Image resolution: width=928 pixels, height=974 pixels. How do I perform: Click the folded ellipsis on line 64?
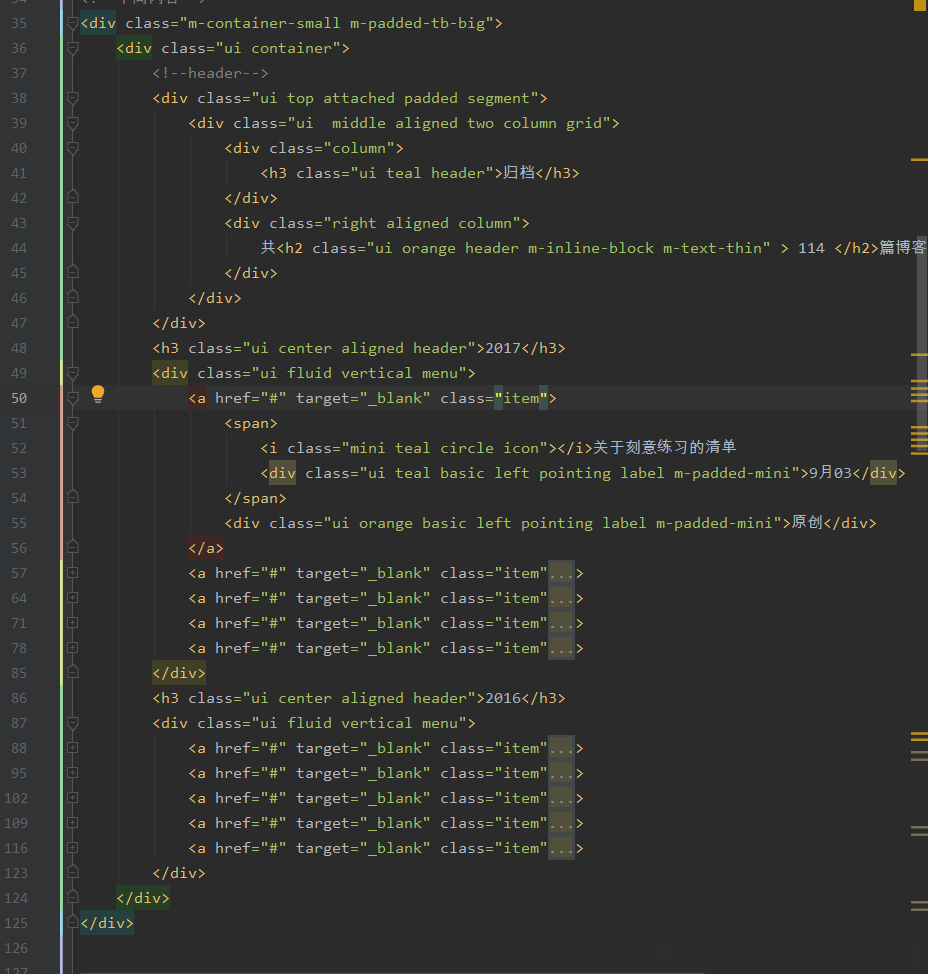(x=561, y=598)
